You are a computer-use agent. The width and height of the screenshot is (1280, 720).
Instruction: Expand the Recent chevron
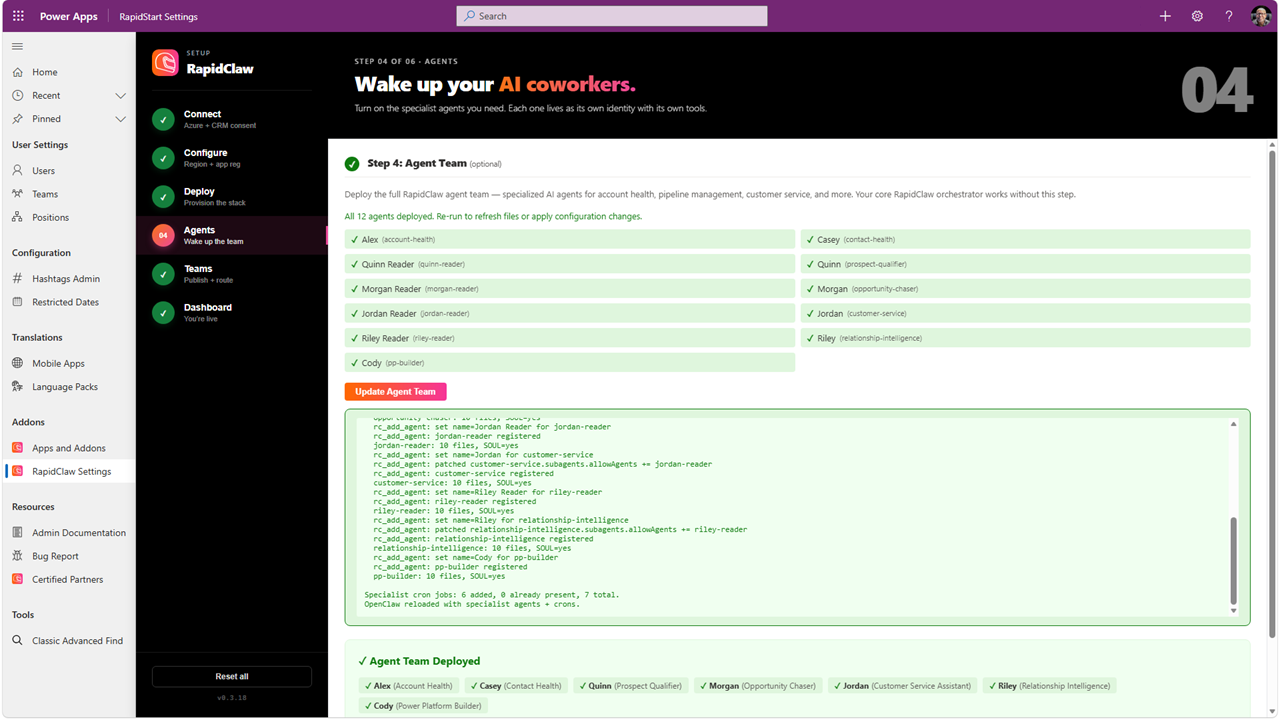pos(121,96)
